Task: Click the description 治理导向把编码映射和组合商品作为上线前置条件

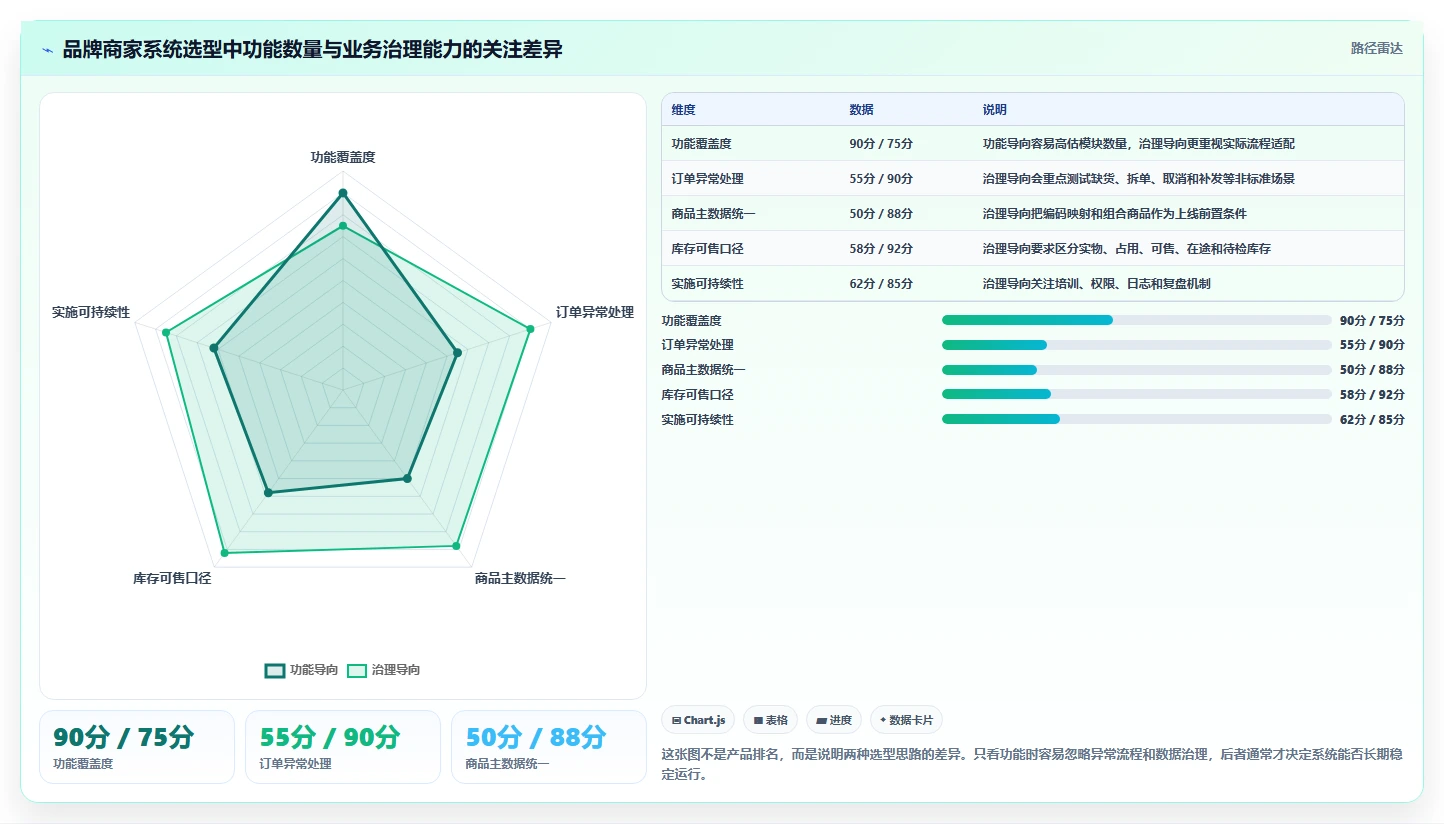Action: [1115, 214]
